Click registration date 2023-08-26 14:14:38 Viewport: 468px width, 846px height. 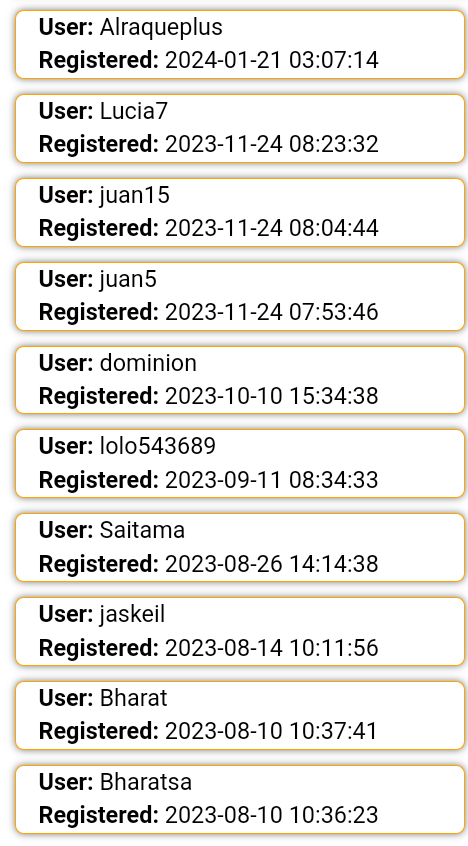272,564
